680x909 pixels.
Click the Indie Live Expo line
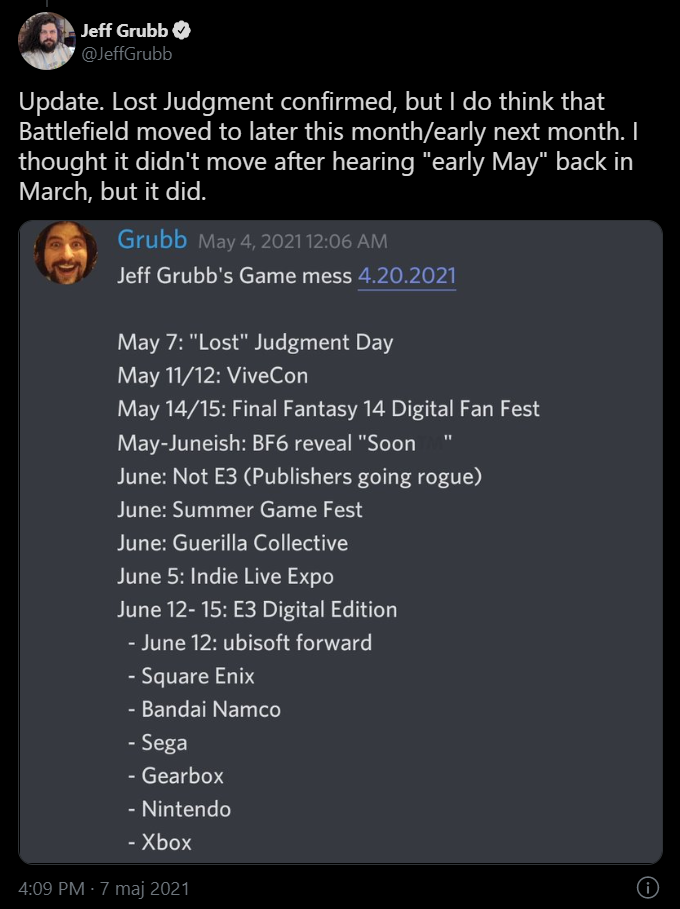(225, 576)
